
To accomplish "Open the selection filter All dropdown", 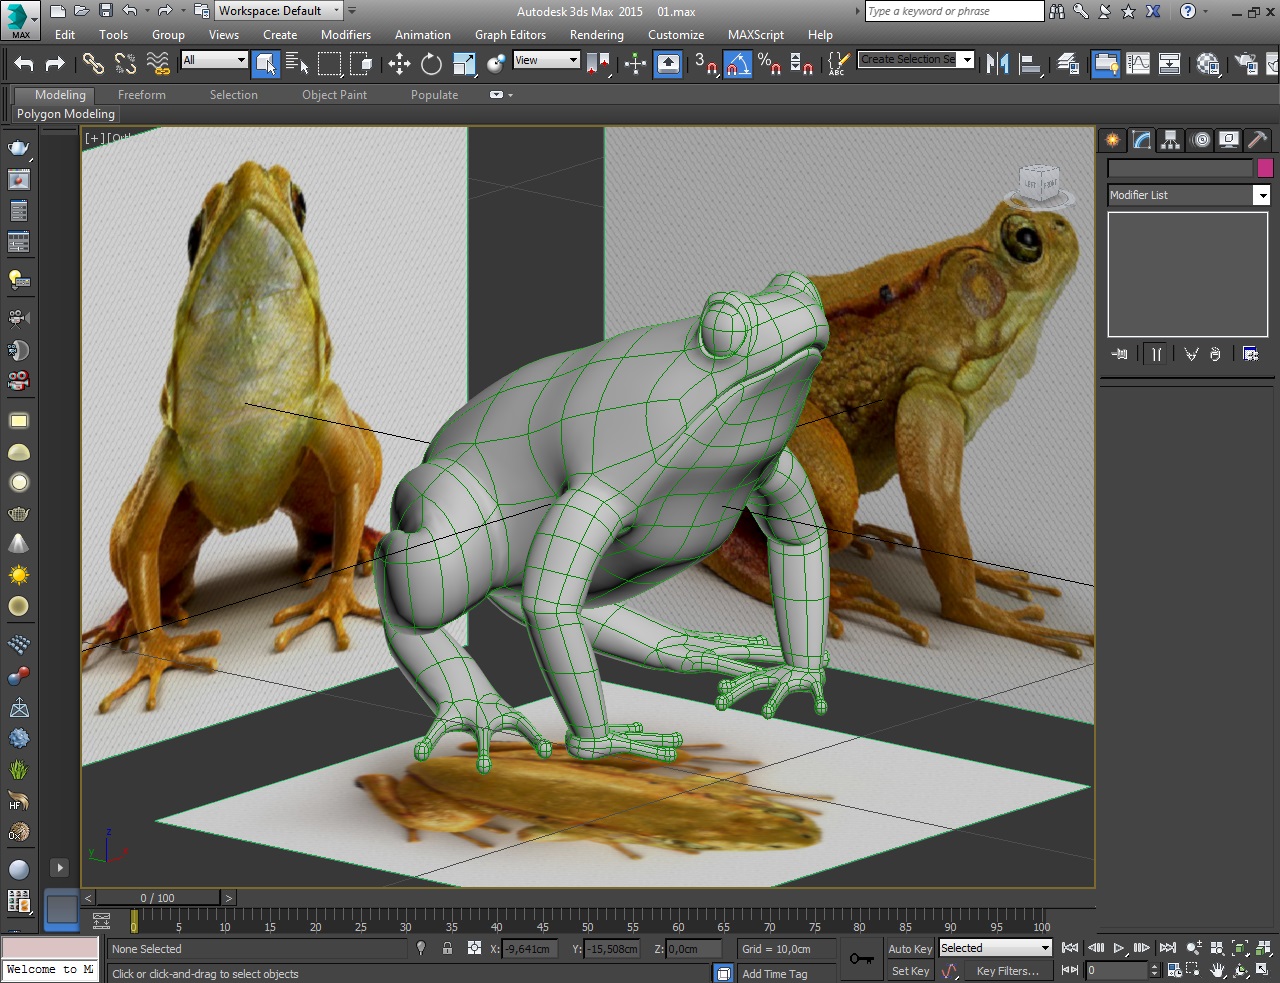I will pos(214,60).
